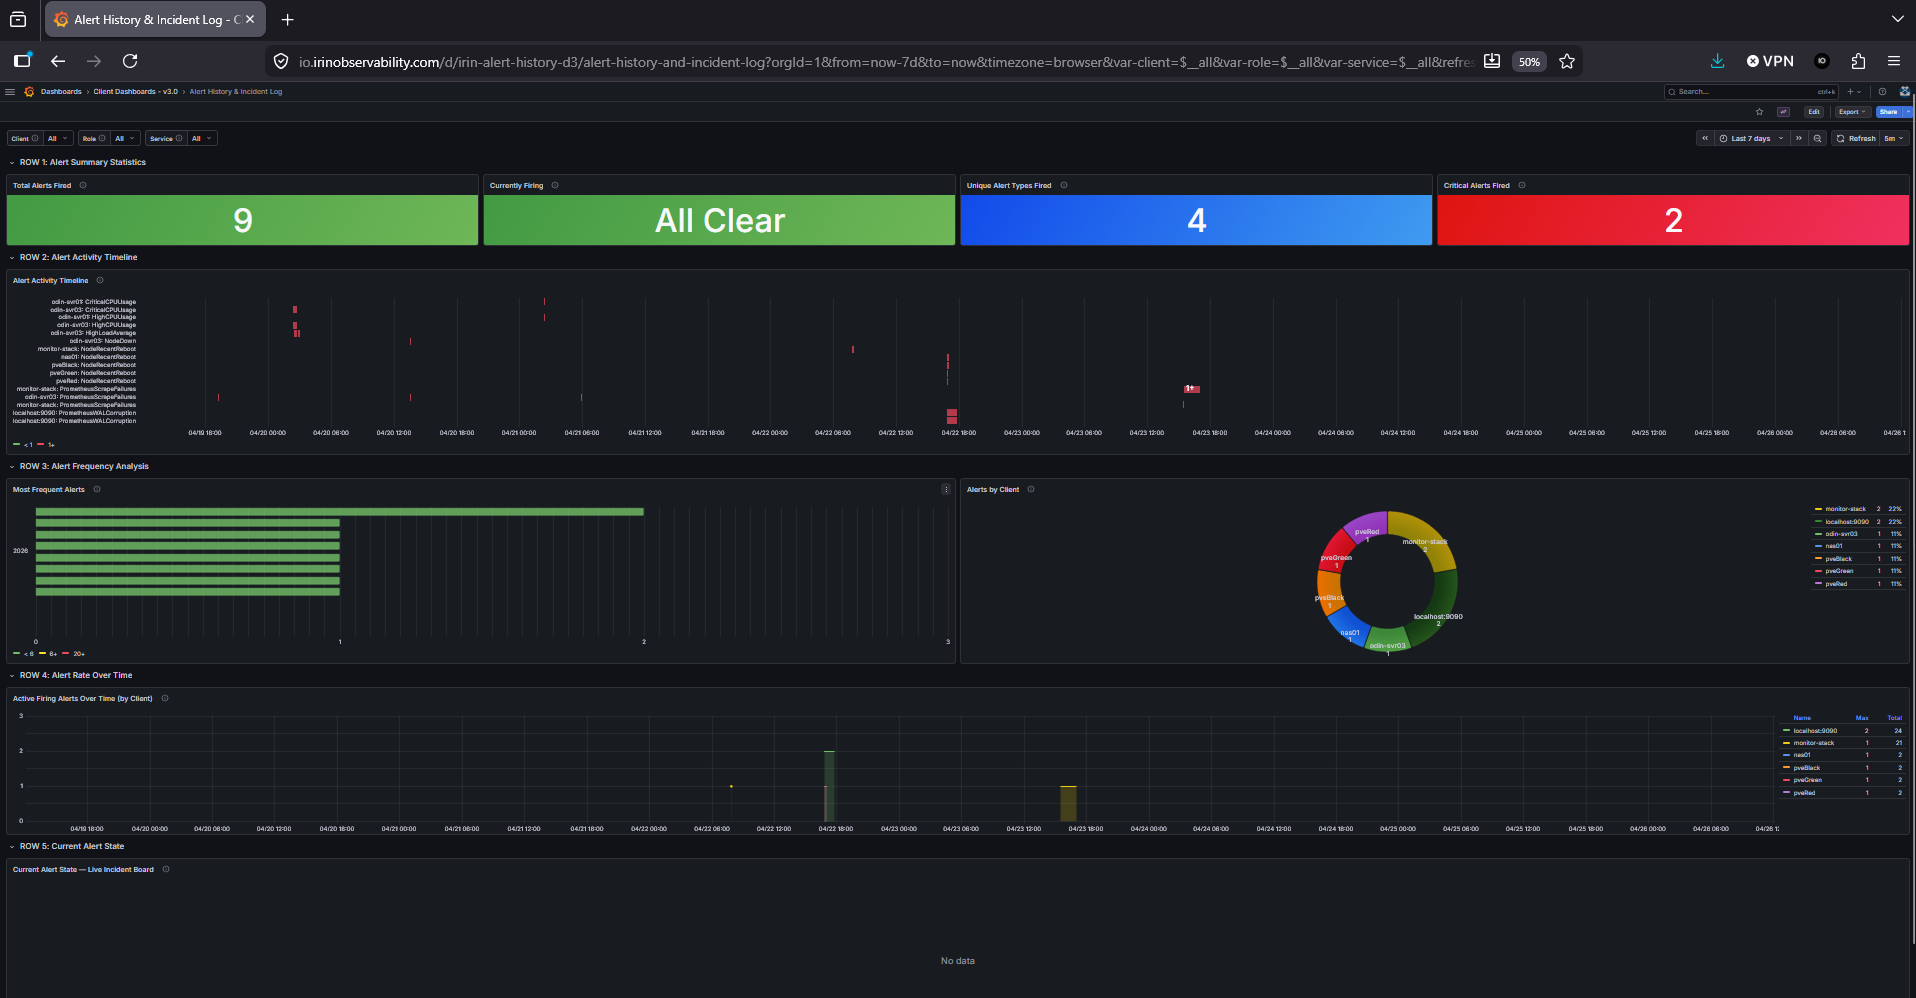1916x998 pixels.
Task: Go back in browser history
Action: coord(58,61)
